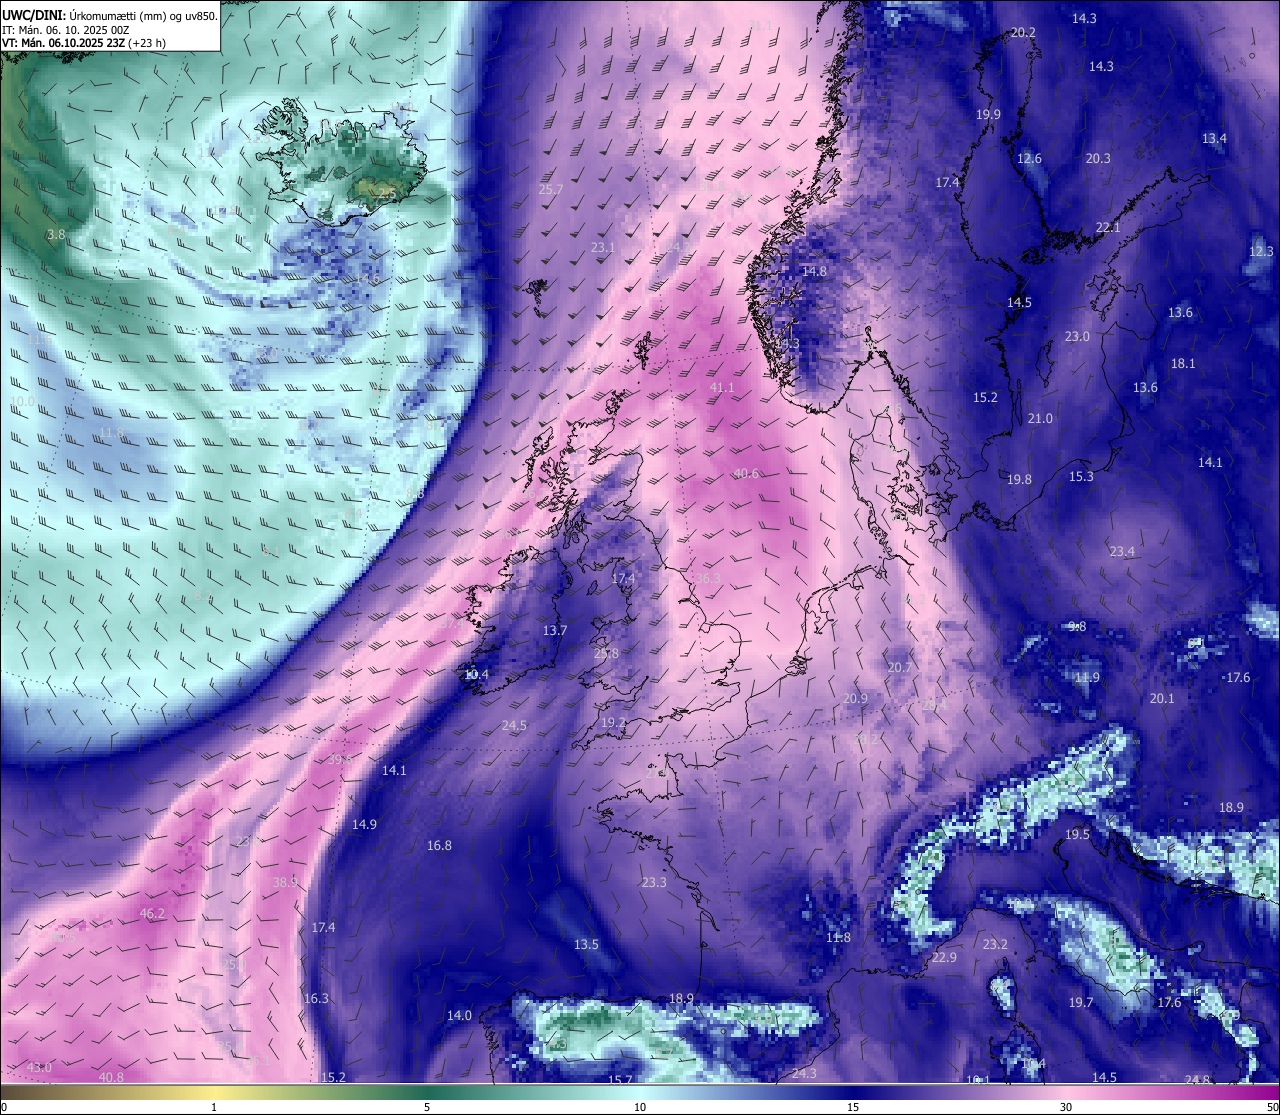
Task: Click the 5 tick on the color scale
Action: click(x=427, y=1107)
